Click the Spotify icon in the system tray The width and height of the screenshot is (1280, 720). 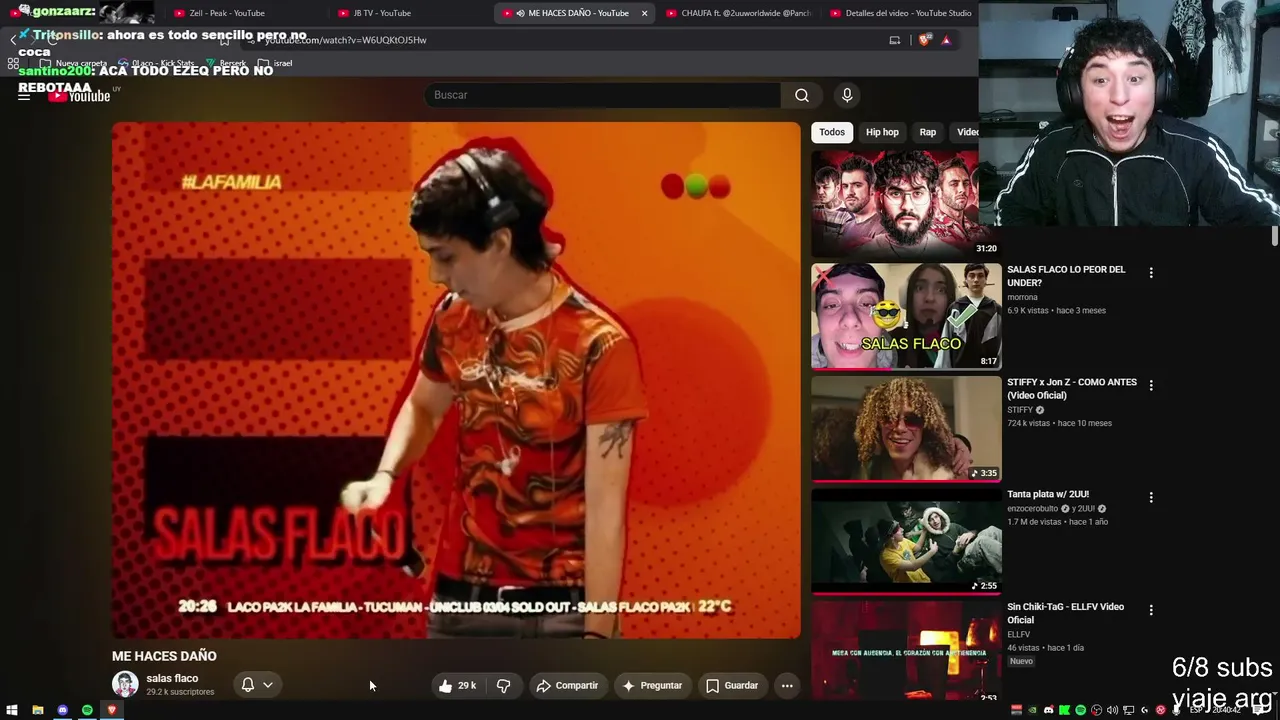click(x=1080, y=710)
